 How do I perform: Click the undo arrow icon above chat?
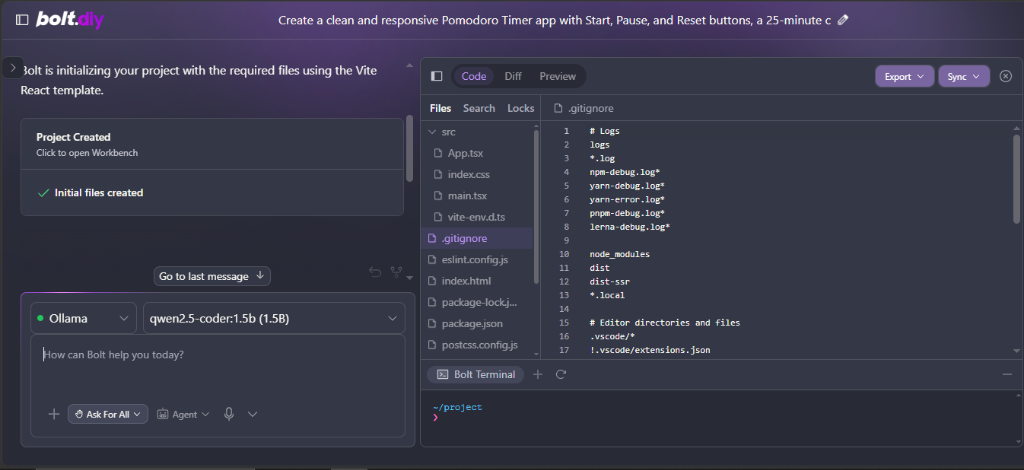coord(375,272)
